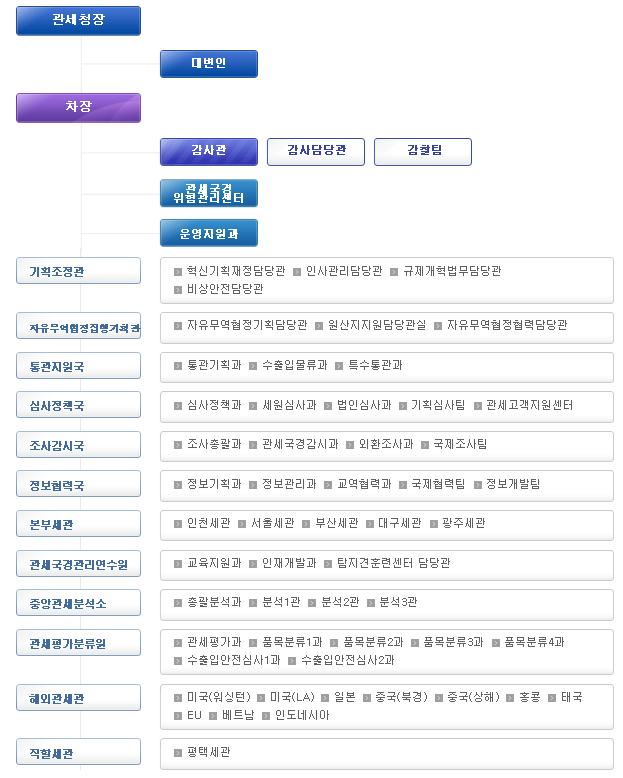Select the 평택세관 link
The image size is (623, 778).
point(209,752)
